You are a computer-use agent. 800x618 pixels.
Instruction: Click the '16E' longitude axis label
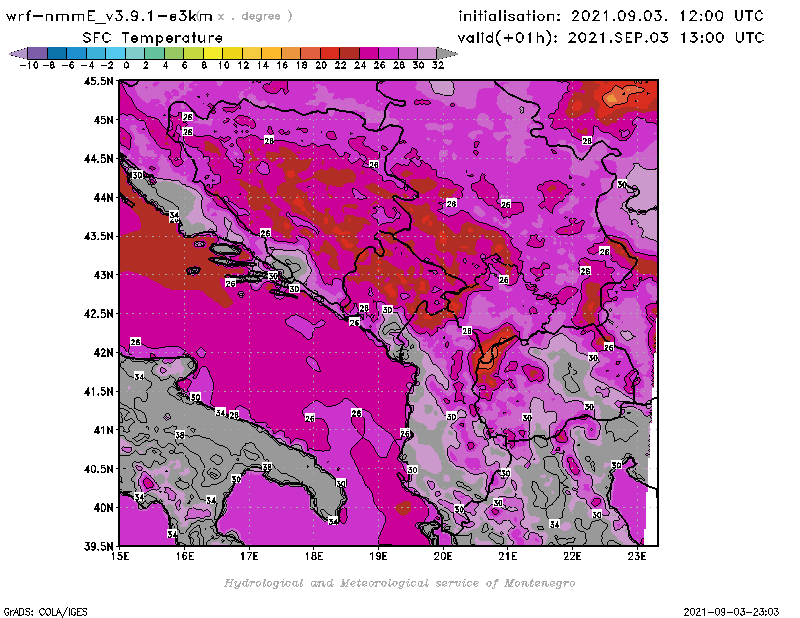click(x=185, y=556)
